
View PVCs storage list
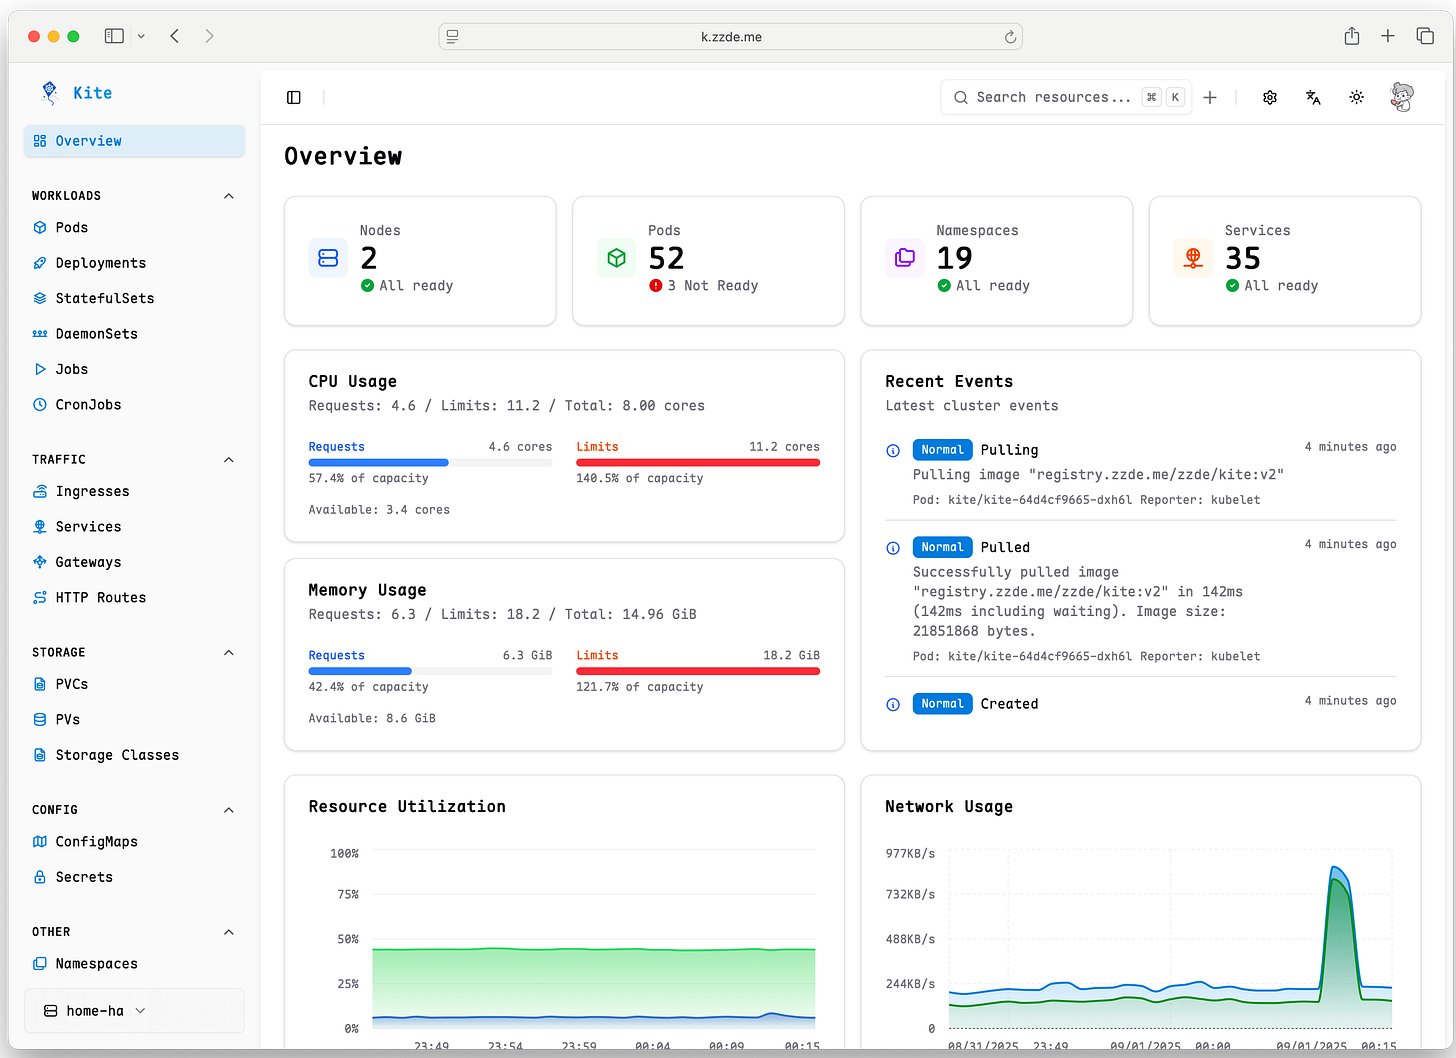134,684
